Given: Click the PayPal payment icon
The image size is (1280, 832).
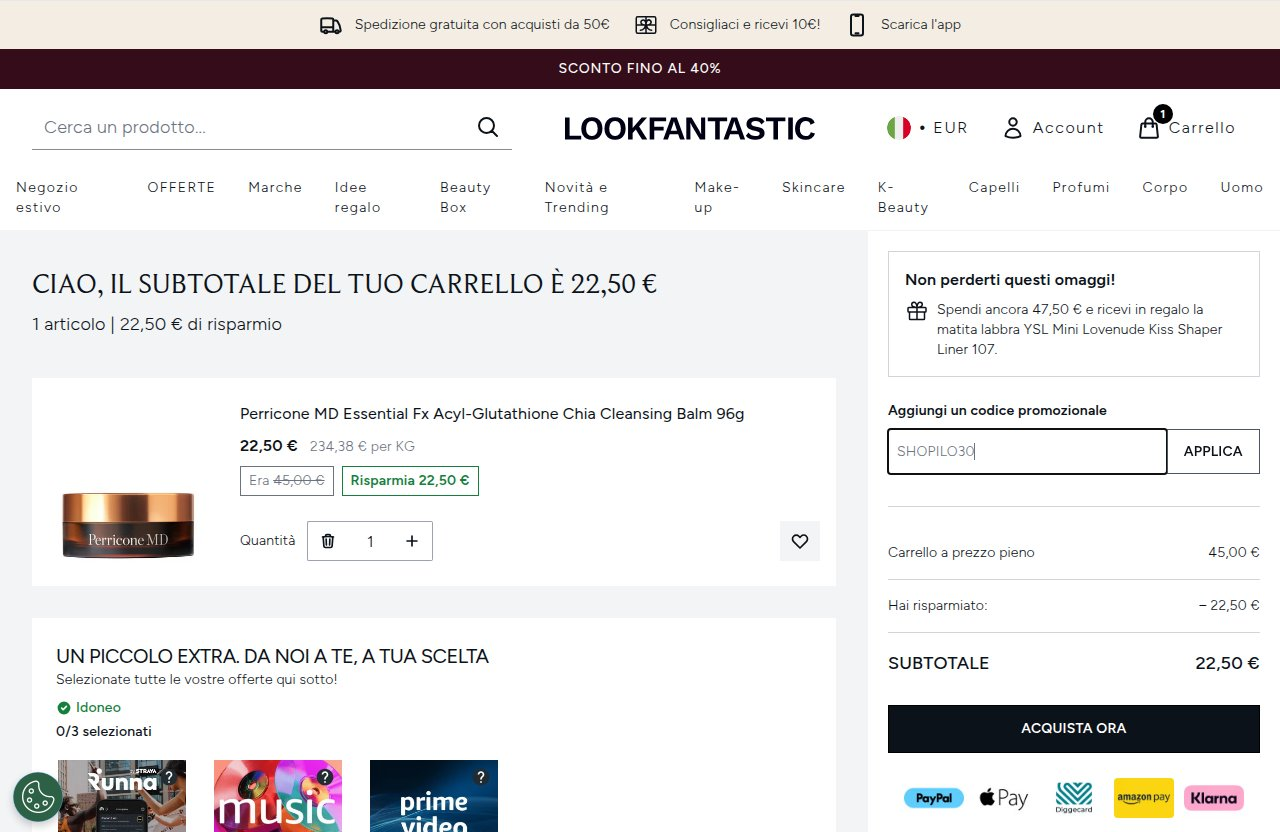Looking at the screenshot, I should click(x=934, y=798).
